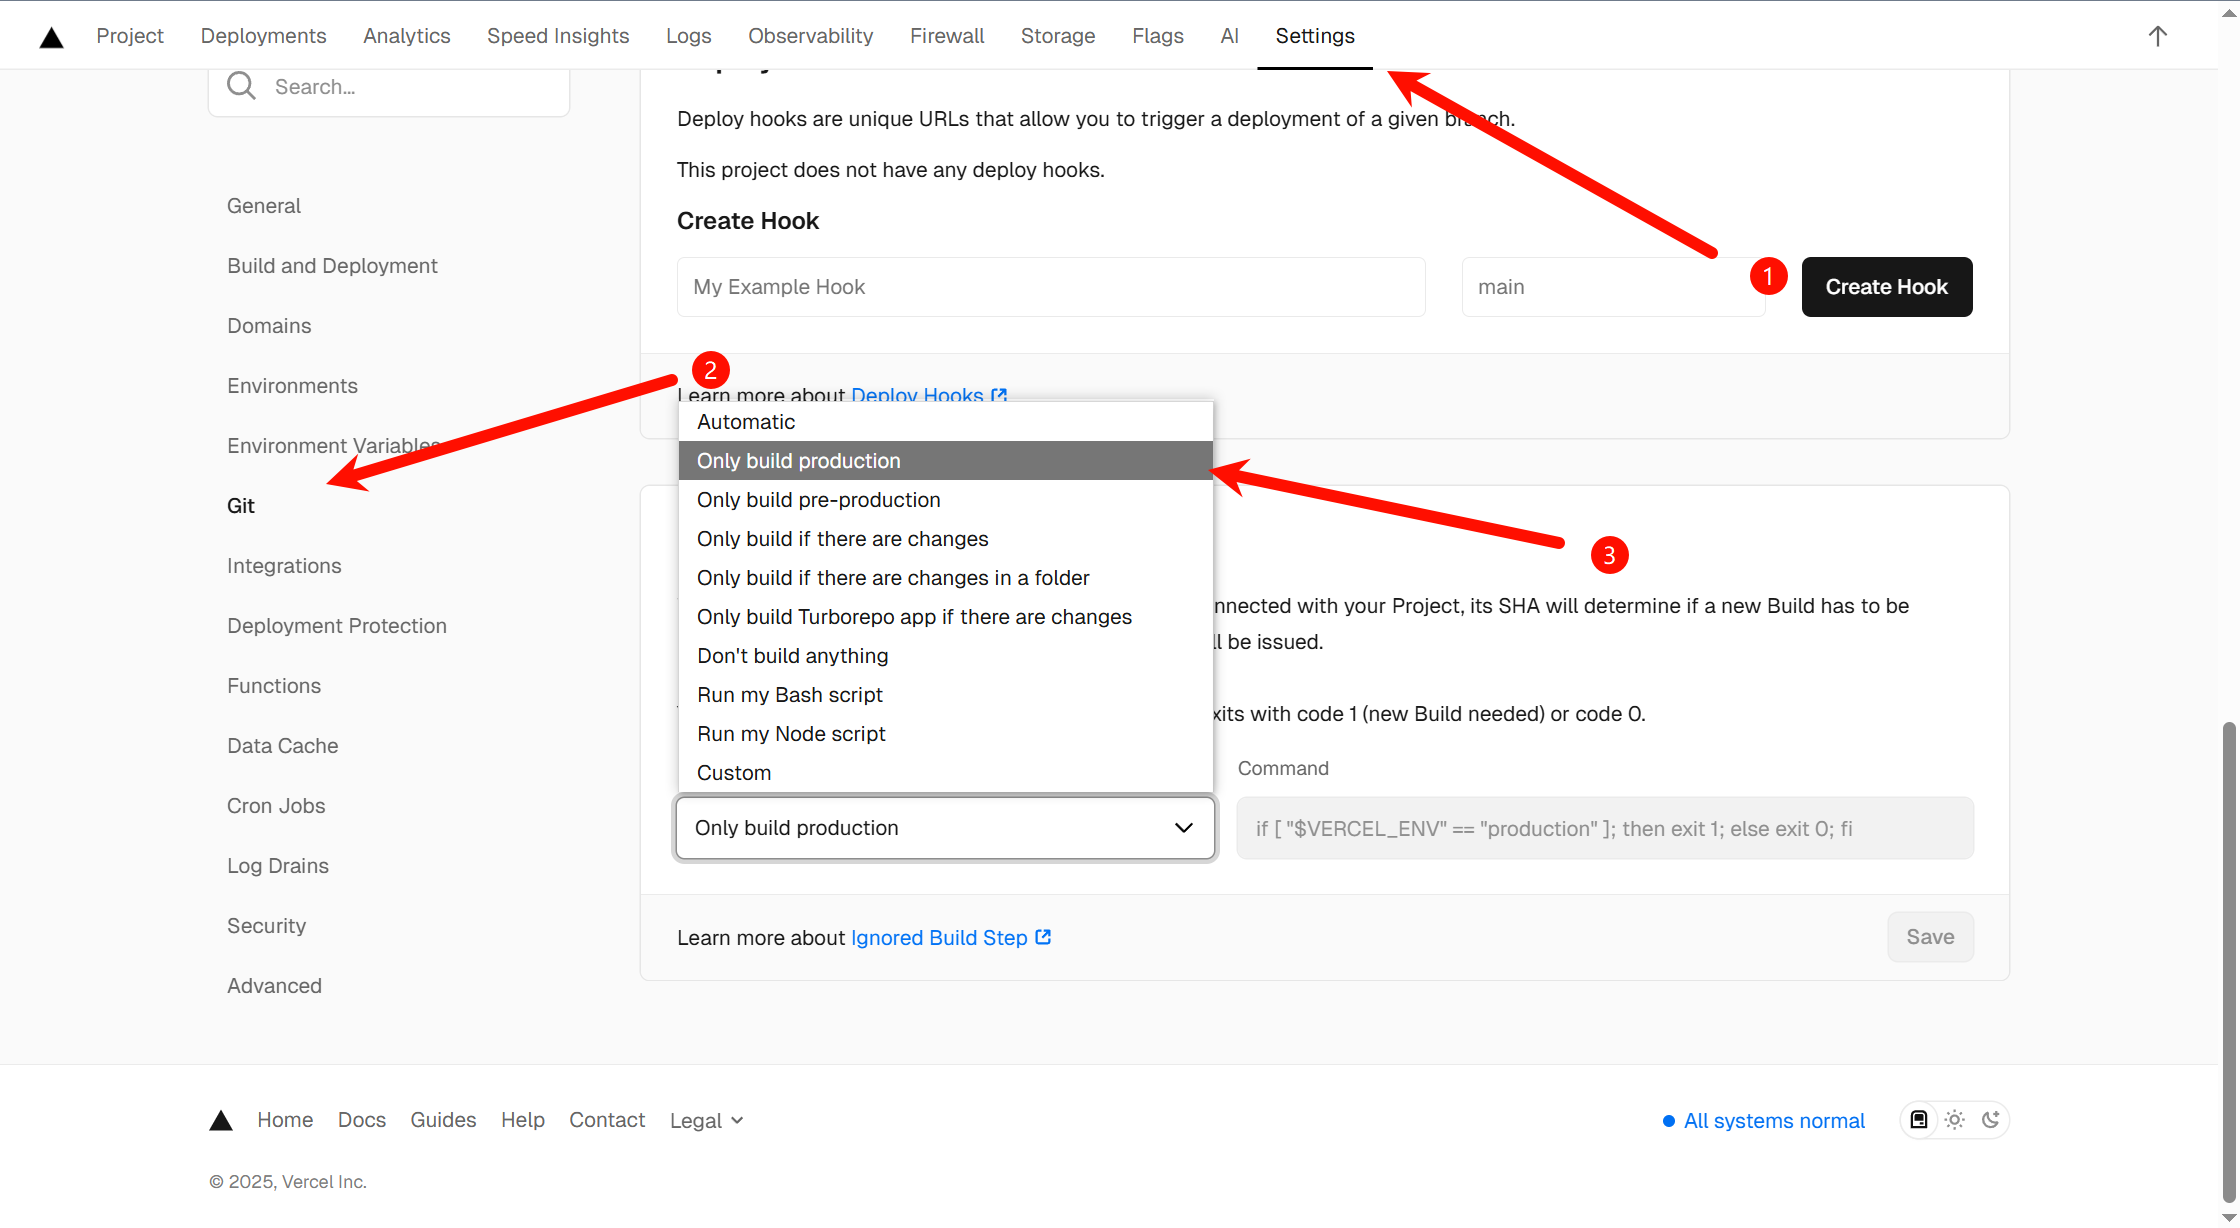The height and width of the screenshot is (1228, 2240).
Task: Open the footer Docs link
Action: [362, 1120]
